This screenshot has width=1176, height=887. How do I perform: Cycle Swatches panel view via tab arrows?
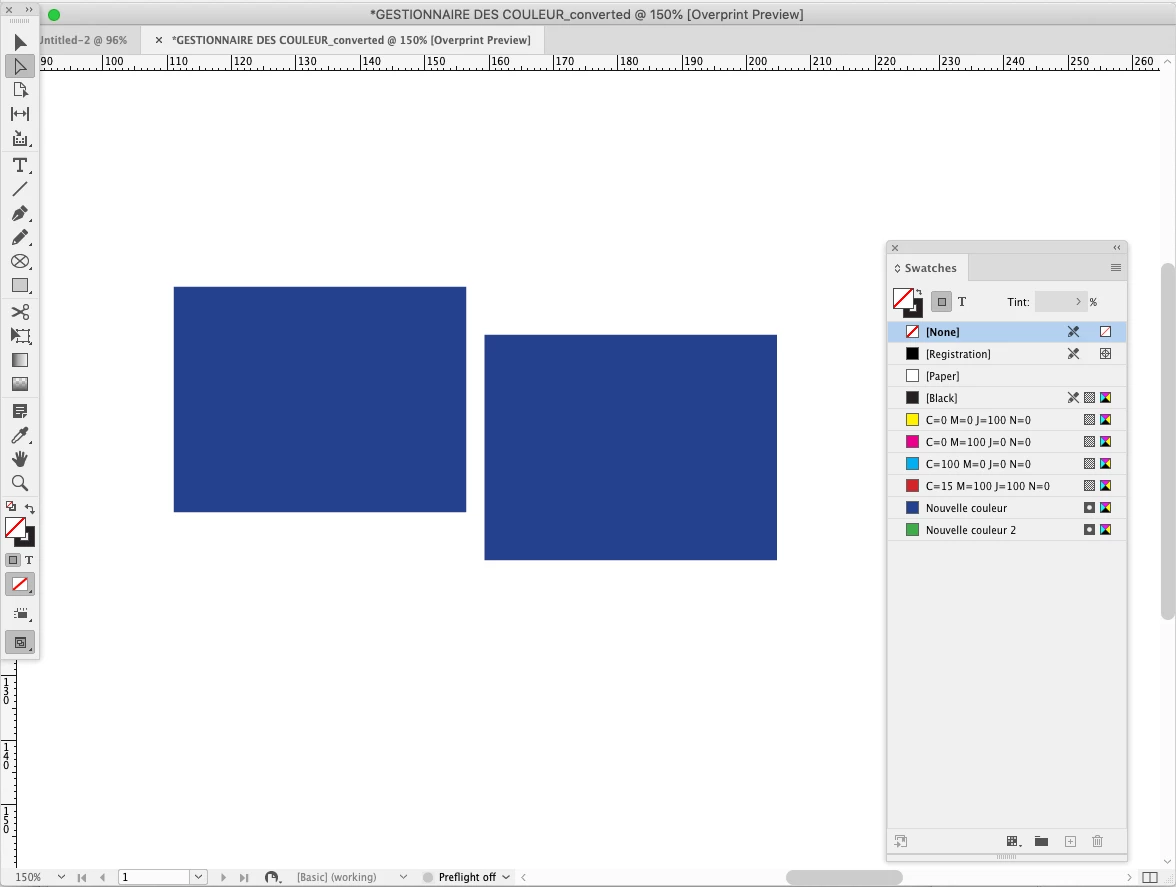(897, 268)
